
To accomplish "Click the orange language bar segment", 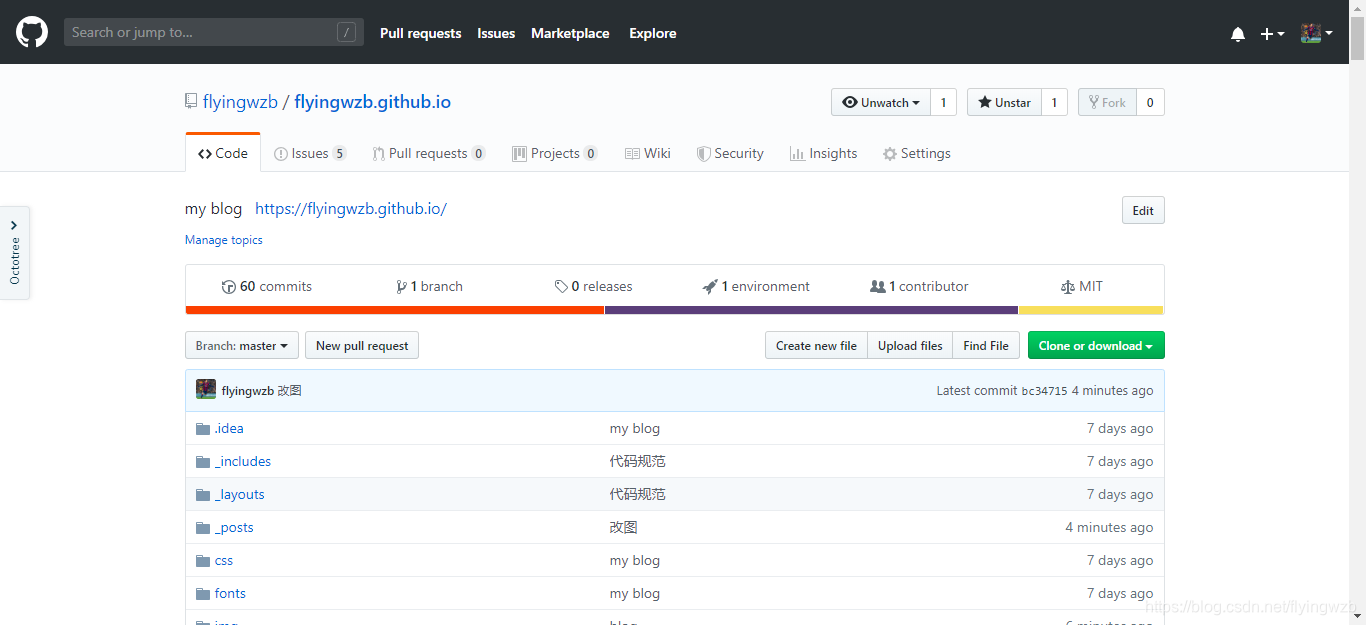I will point(394,310).
